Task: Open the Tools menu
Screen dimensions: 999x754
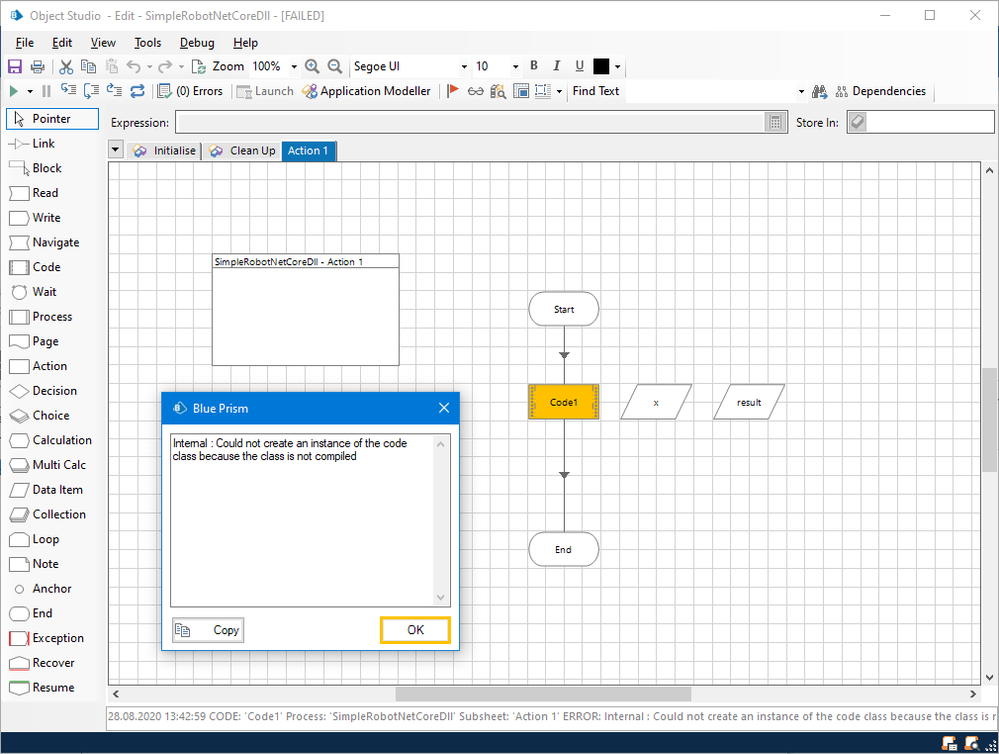Action: tap(148, 43)
